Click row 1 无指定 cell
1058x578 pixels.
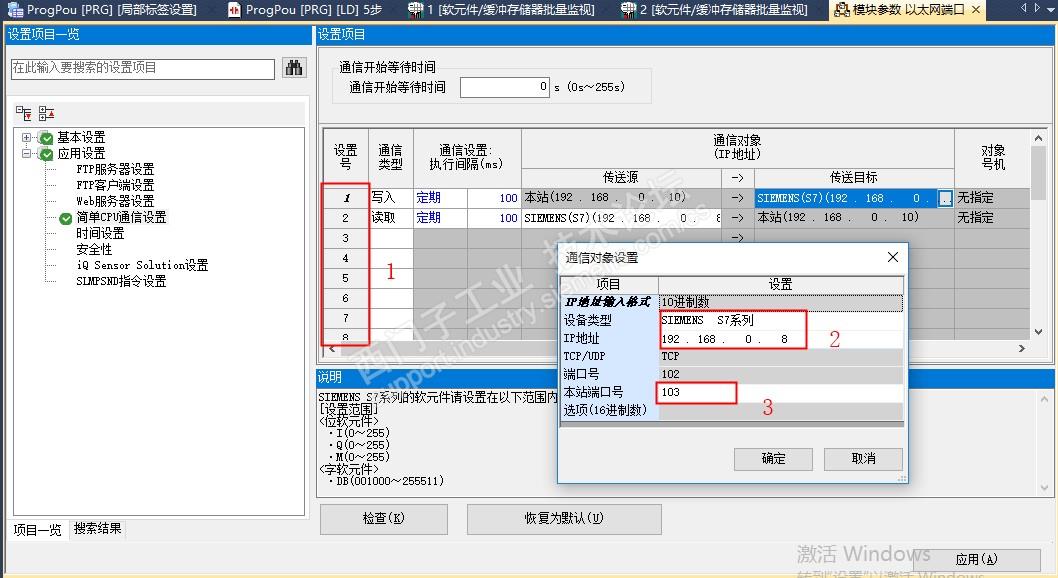pyautogui.click(x=992, y=198)
